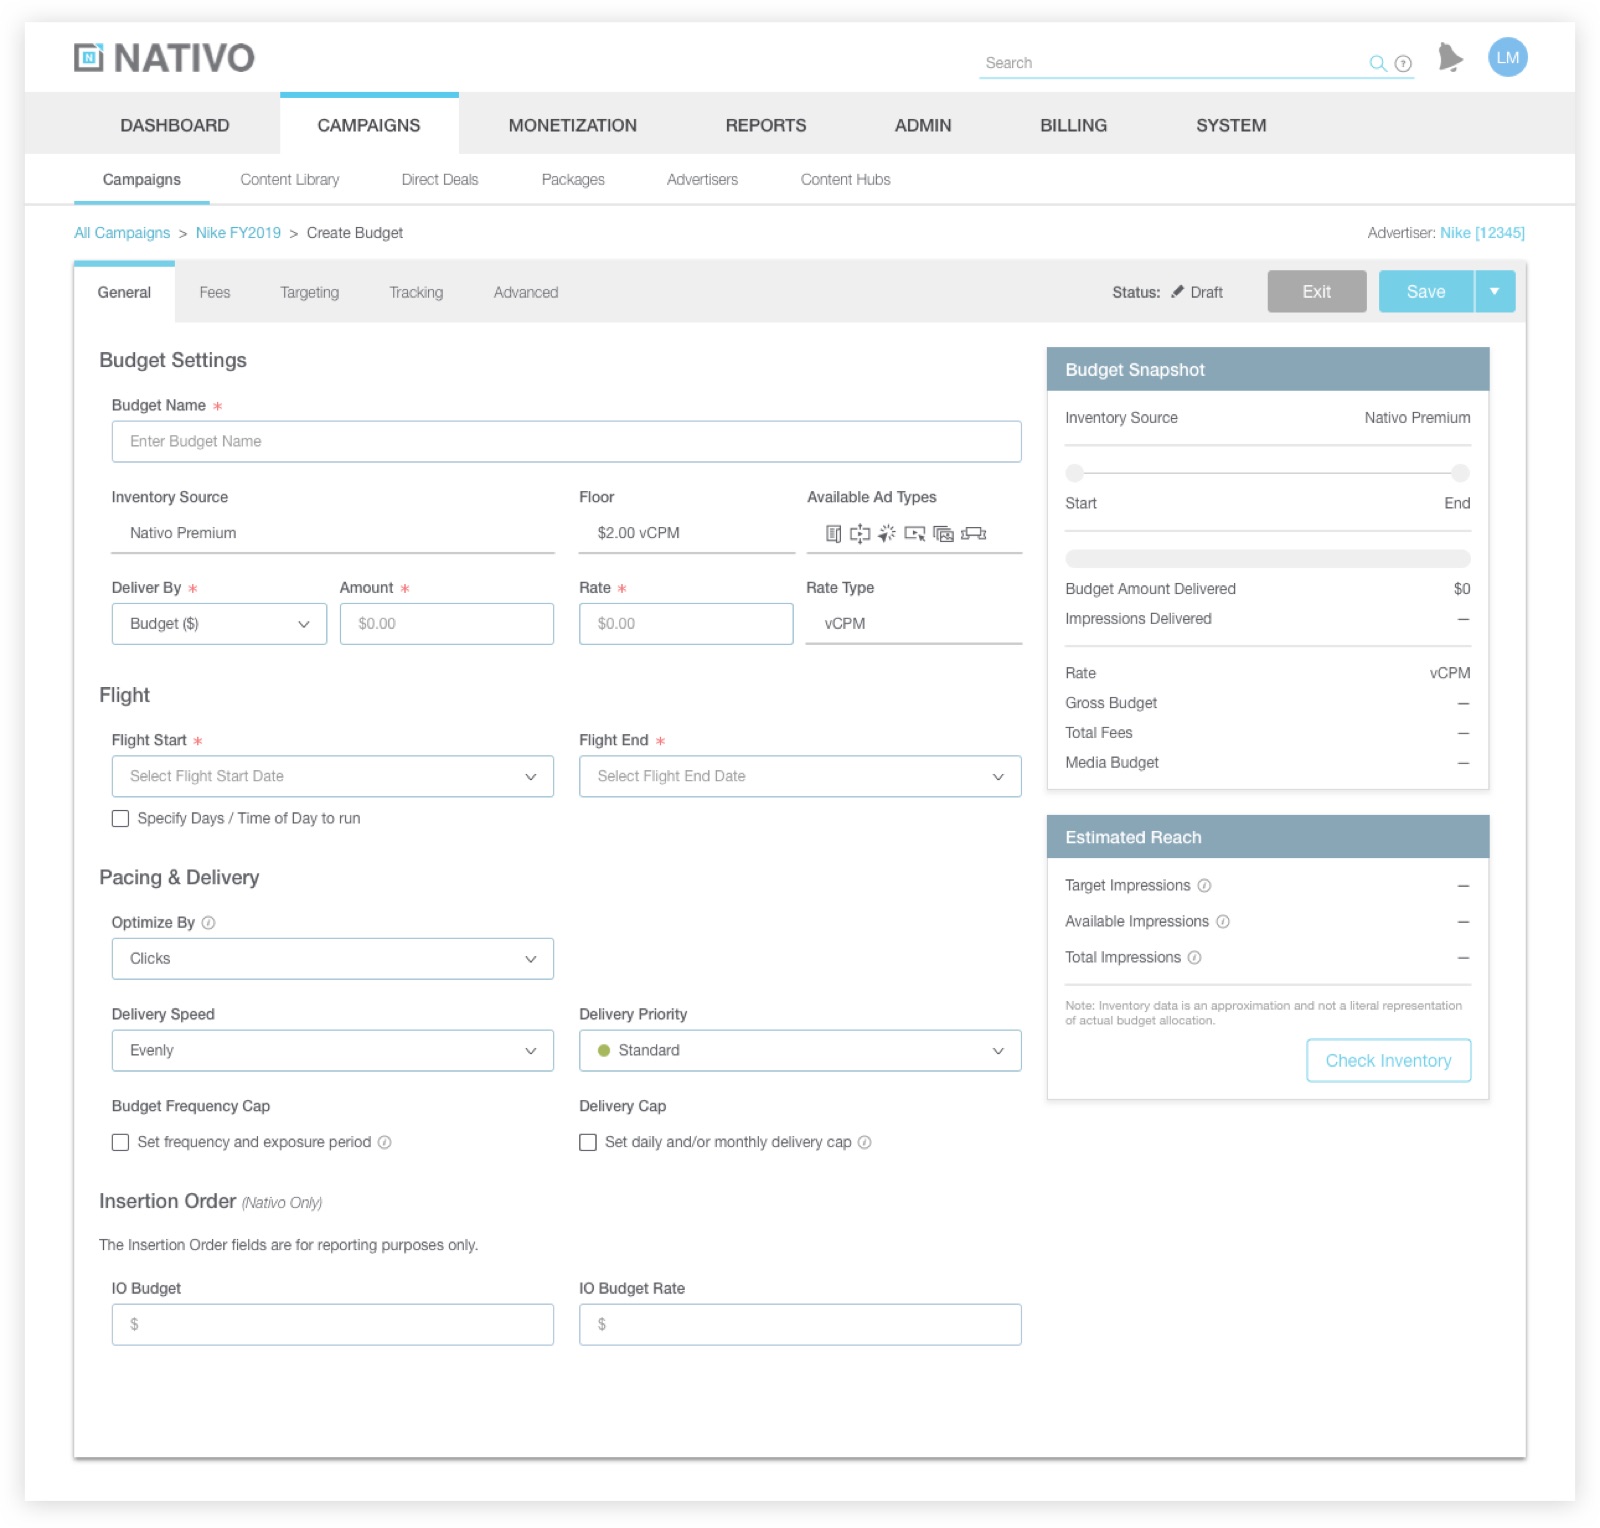The image size is (1600, 1528).
Task: Click the Draft status pencil icon
Action: coord(1177,292)
